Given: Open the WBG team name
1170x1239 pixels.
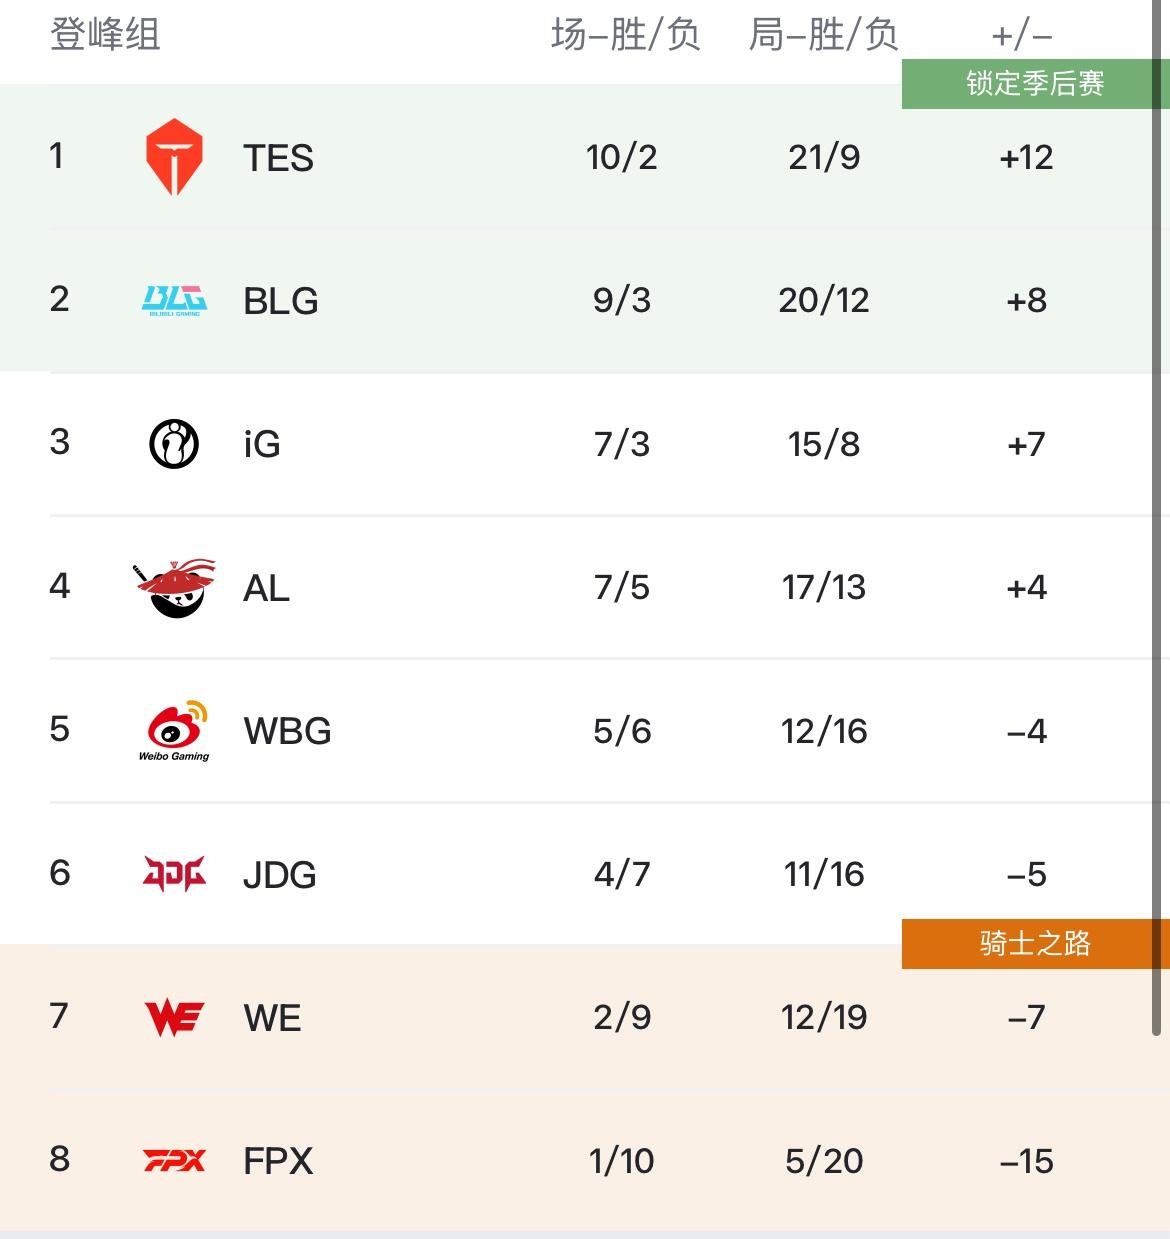Looking at the screenshot, I should point(287,731).
